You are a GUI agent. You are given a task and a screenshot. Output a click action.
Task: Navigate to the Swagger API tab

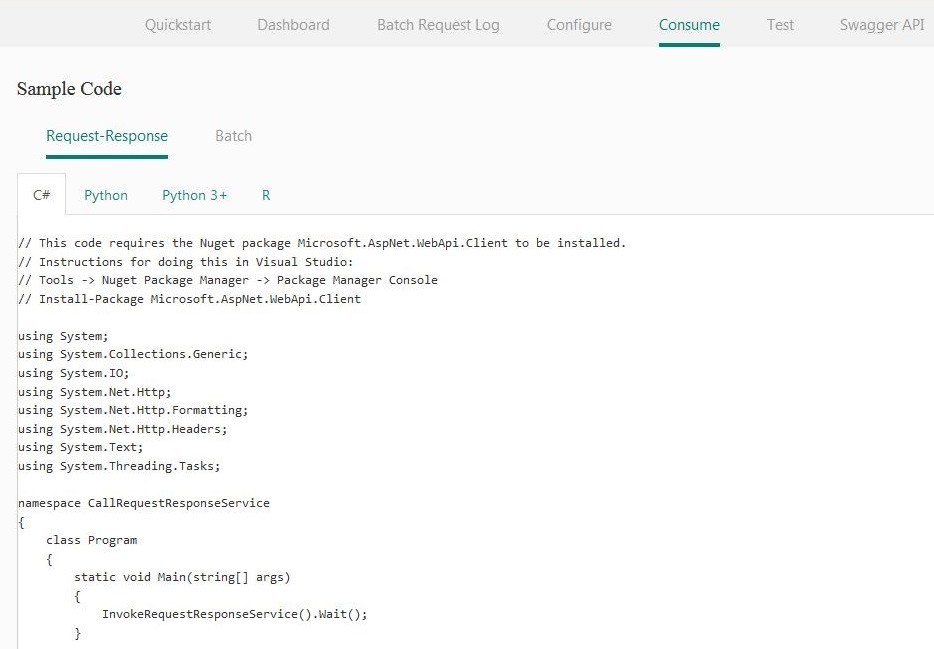point(882,25)
